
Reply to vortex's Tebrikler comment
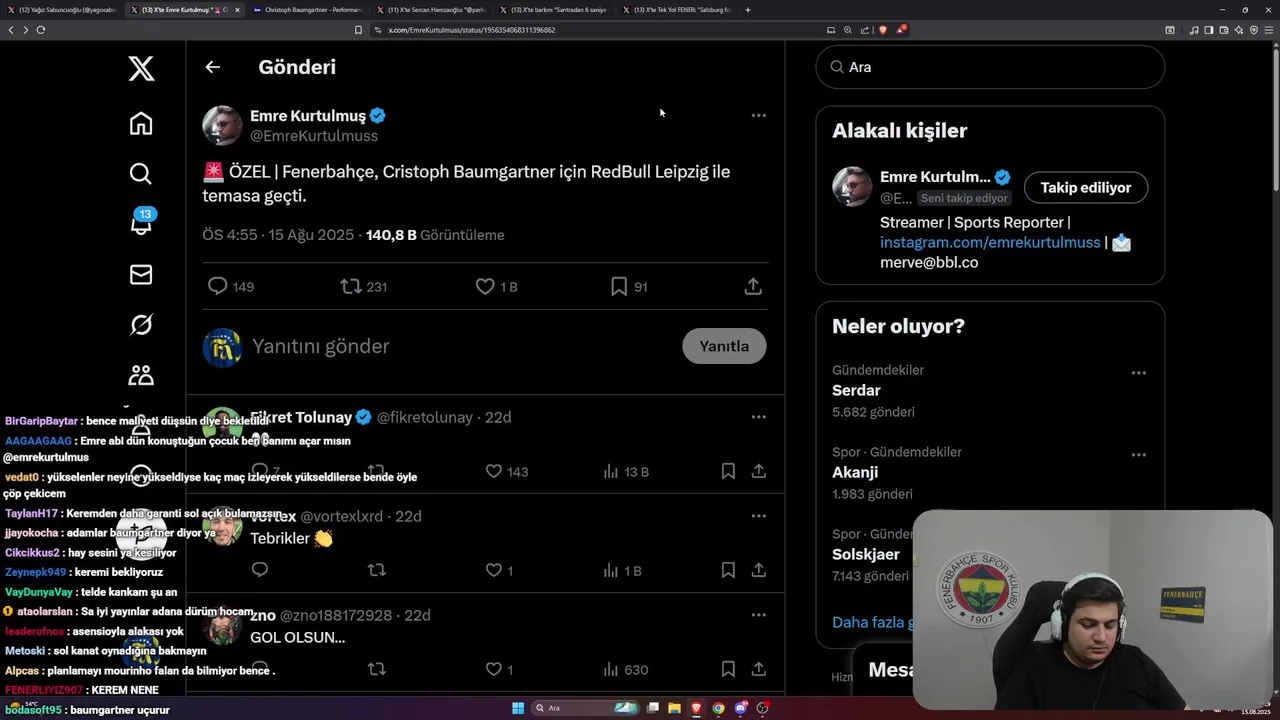260,570
